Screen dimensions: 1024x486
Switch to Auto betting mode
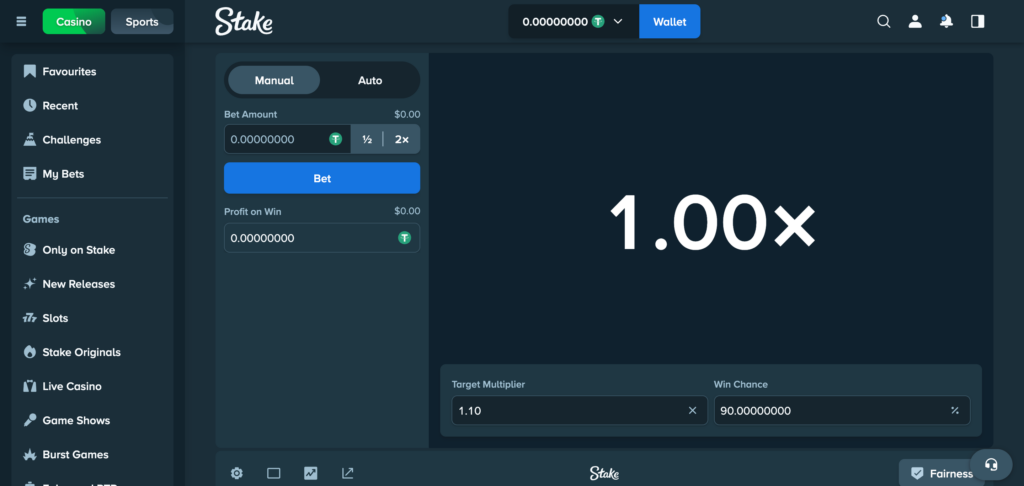pyautogui.click(x=370, y=80)
